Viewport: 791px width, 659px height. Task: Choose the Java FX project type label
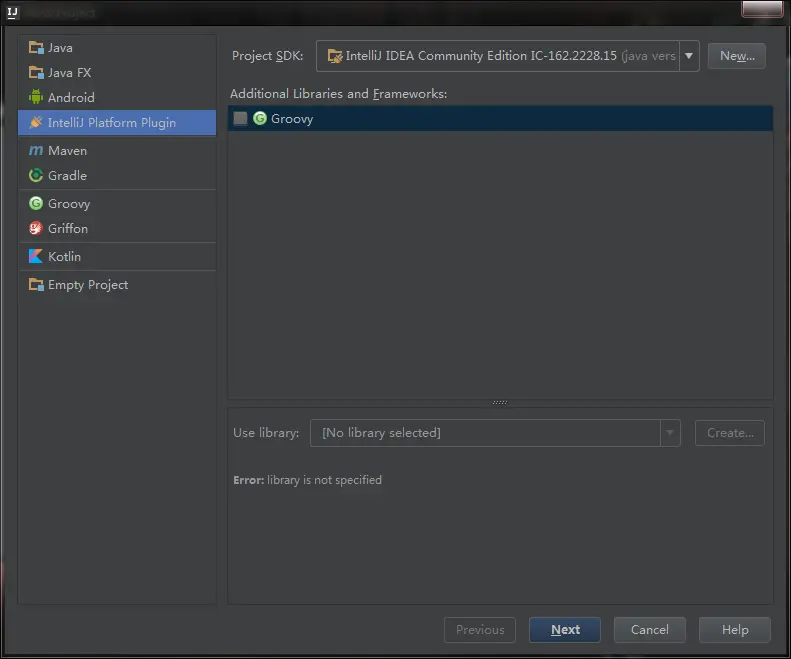[x=70, y=73]
